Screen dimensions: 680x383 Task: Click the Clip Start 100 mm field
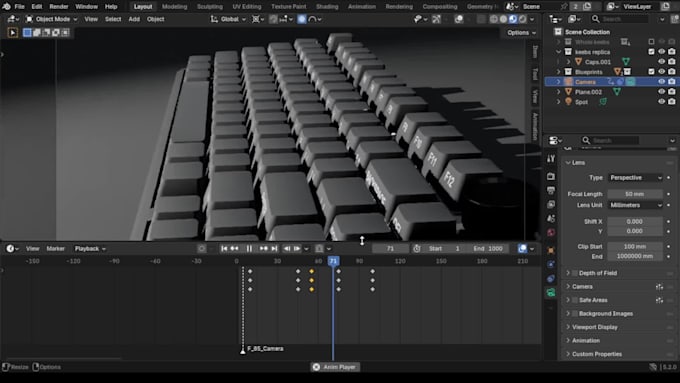point(635,246)
